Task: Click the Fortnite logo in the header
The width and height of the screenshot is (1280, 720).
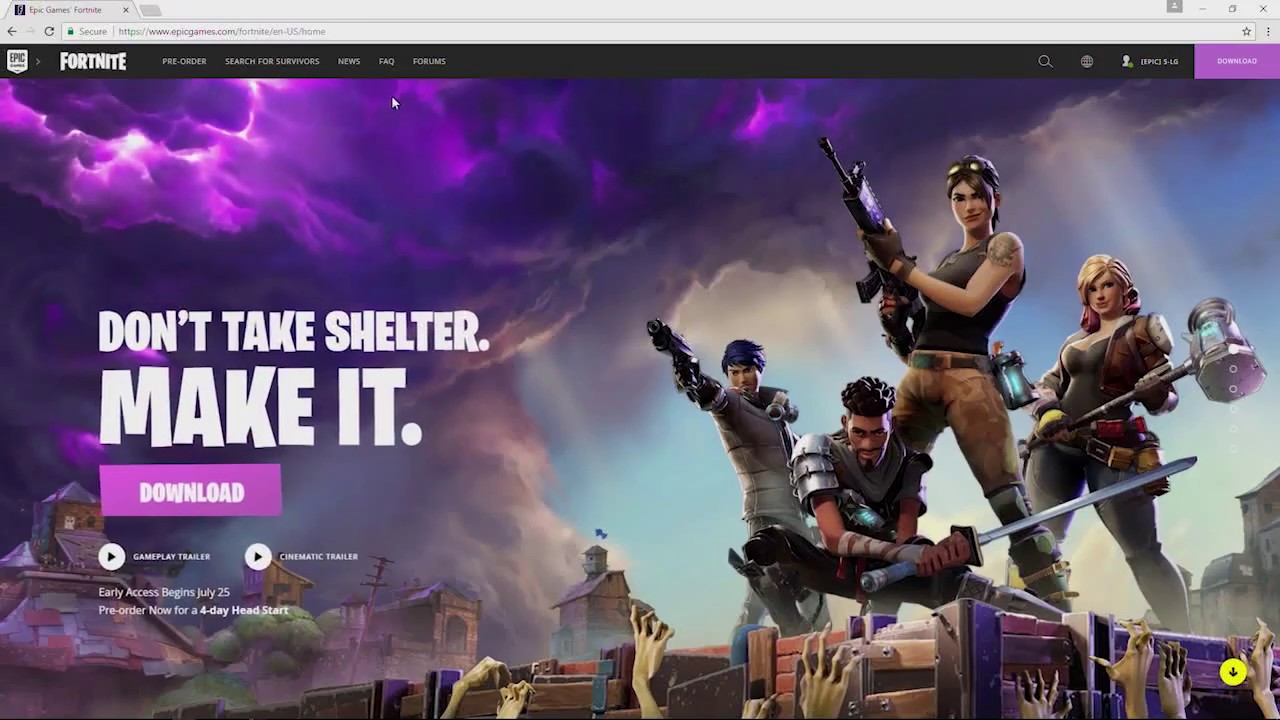Action: point(93,61)
